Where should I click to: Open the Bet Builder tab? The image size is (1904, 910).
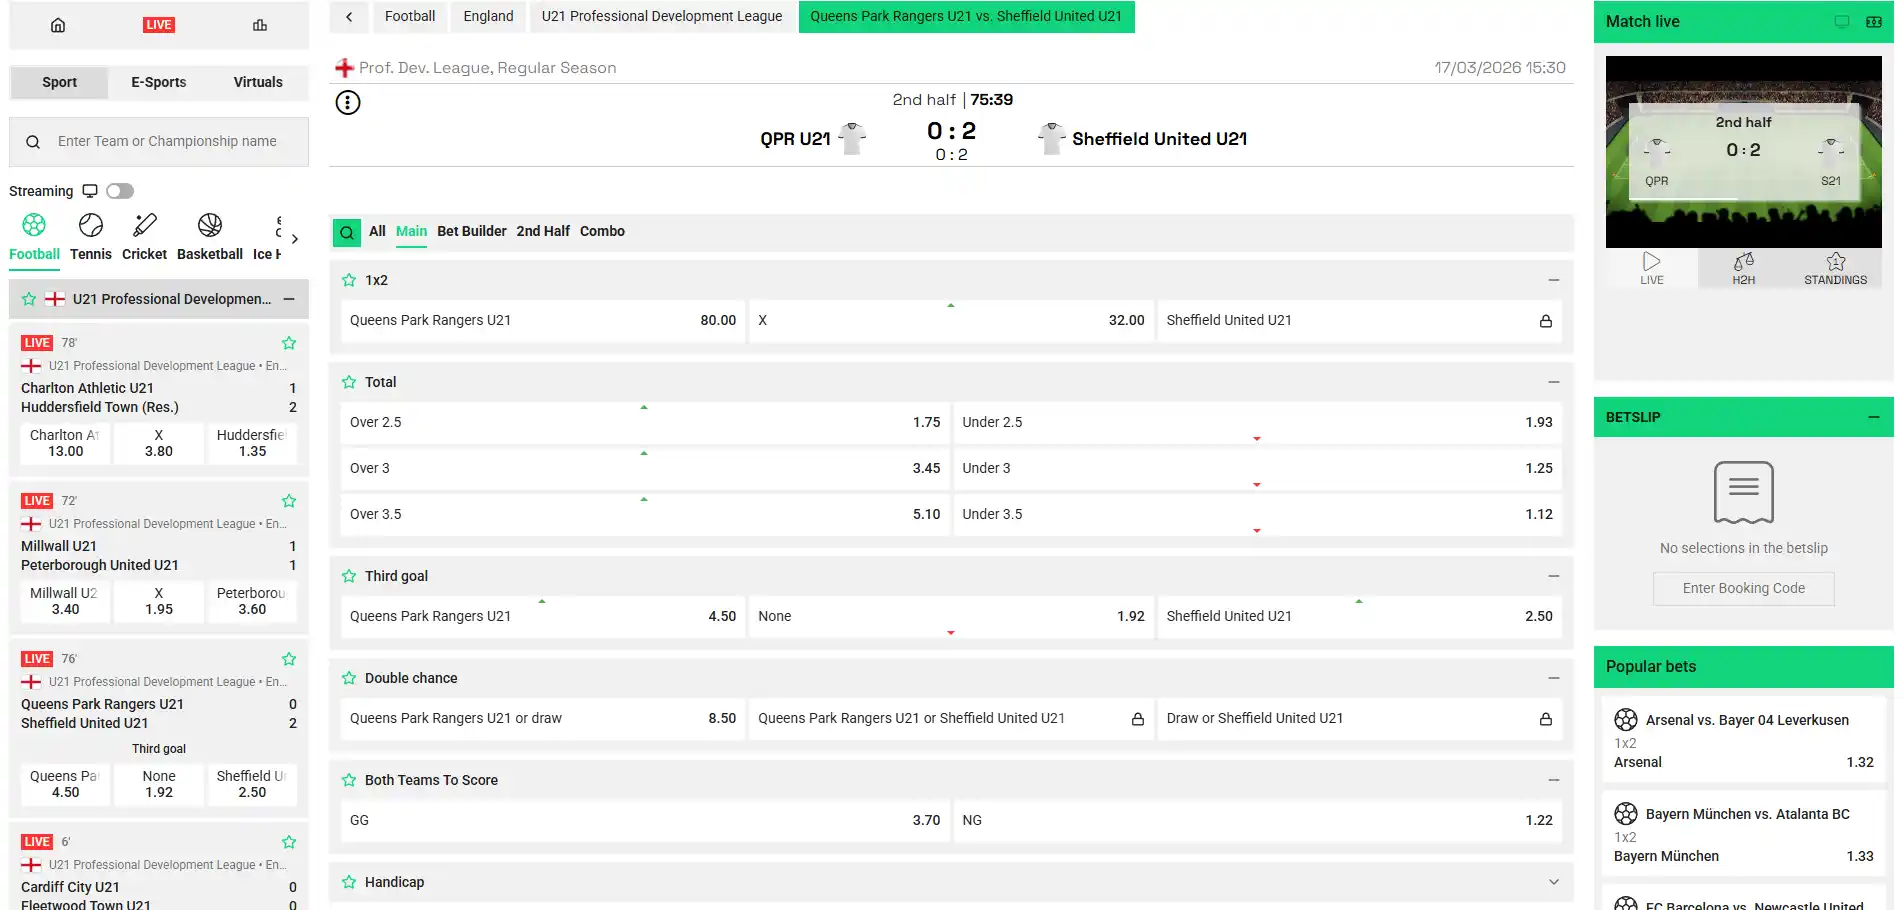point(472,231)
